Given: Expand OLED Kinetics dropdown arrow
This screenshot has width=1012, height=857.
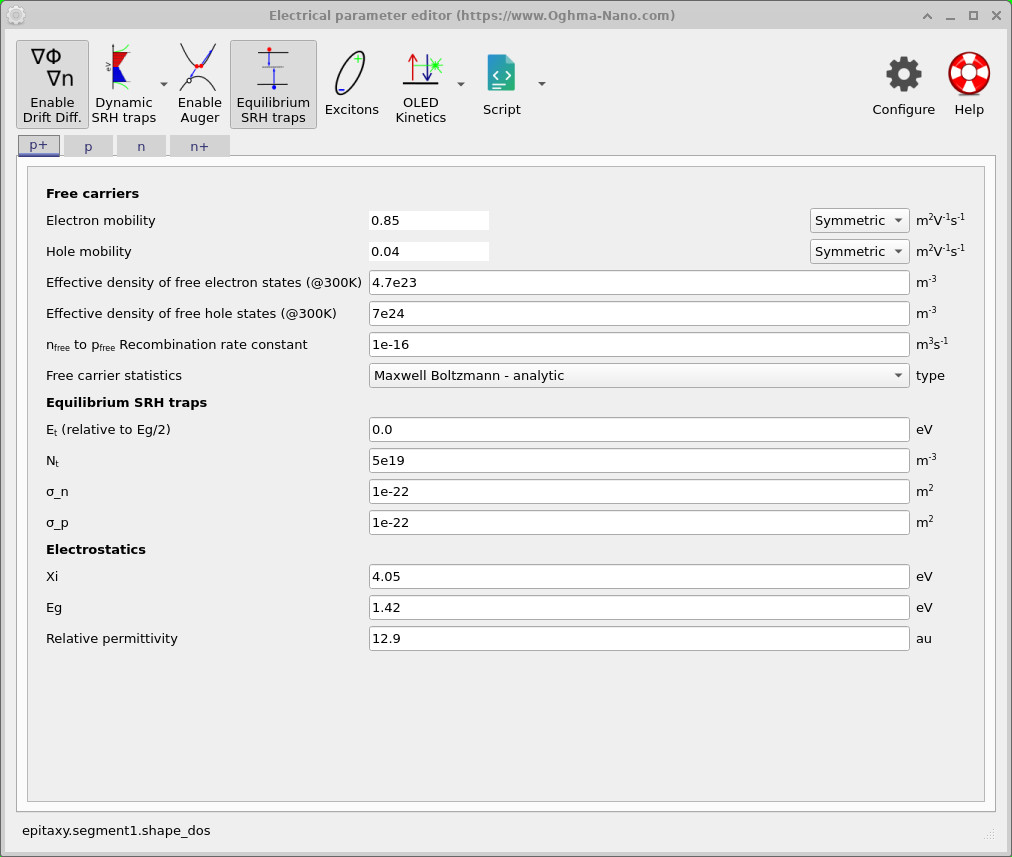Looking at the screenshot, I should tap(461, 85).
